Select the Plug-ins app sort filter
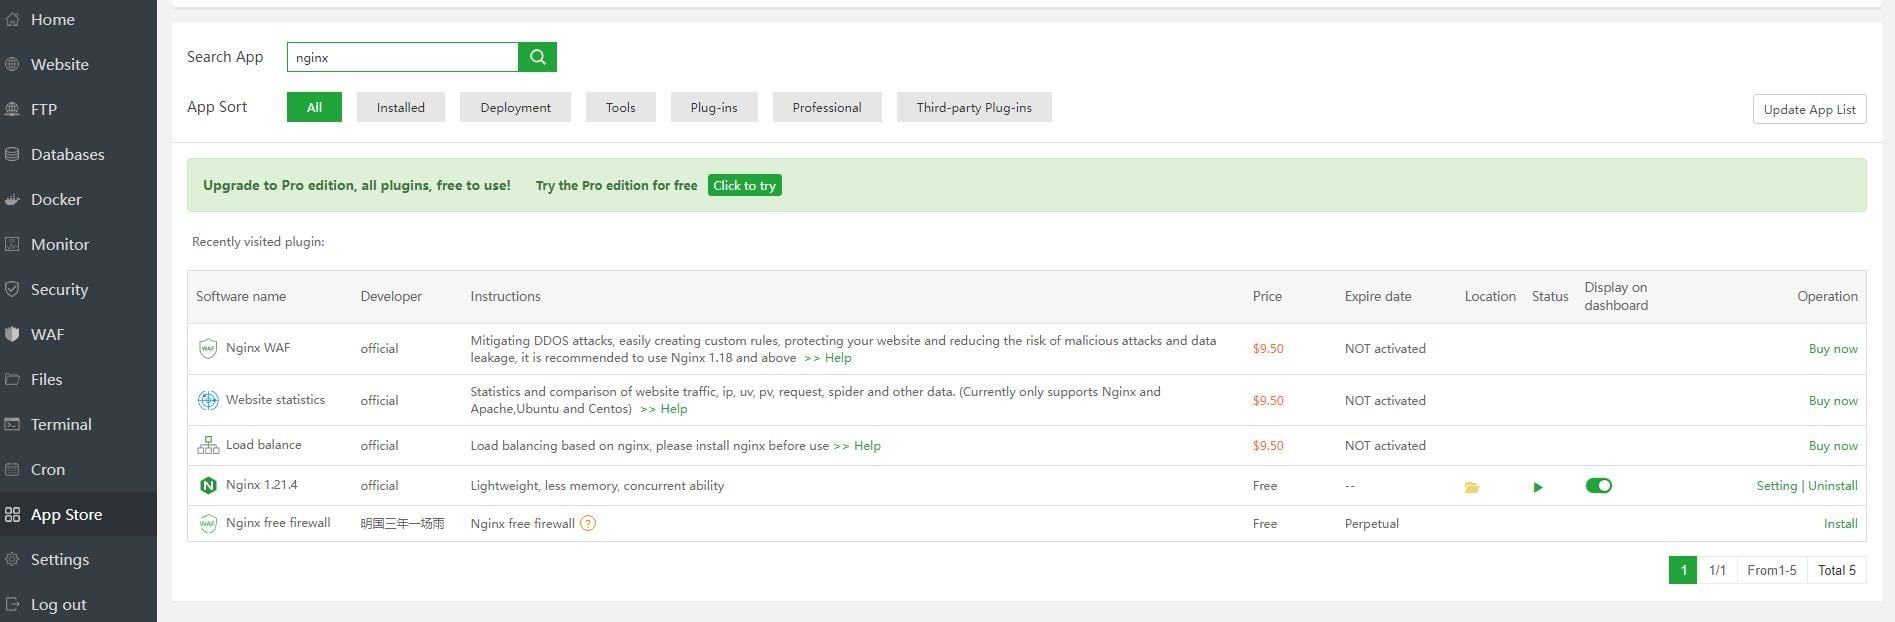1895x622 pixels. click(x=714, y=107)
